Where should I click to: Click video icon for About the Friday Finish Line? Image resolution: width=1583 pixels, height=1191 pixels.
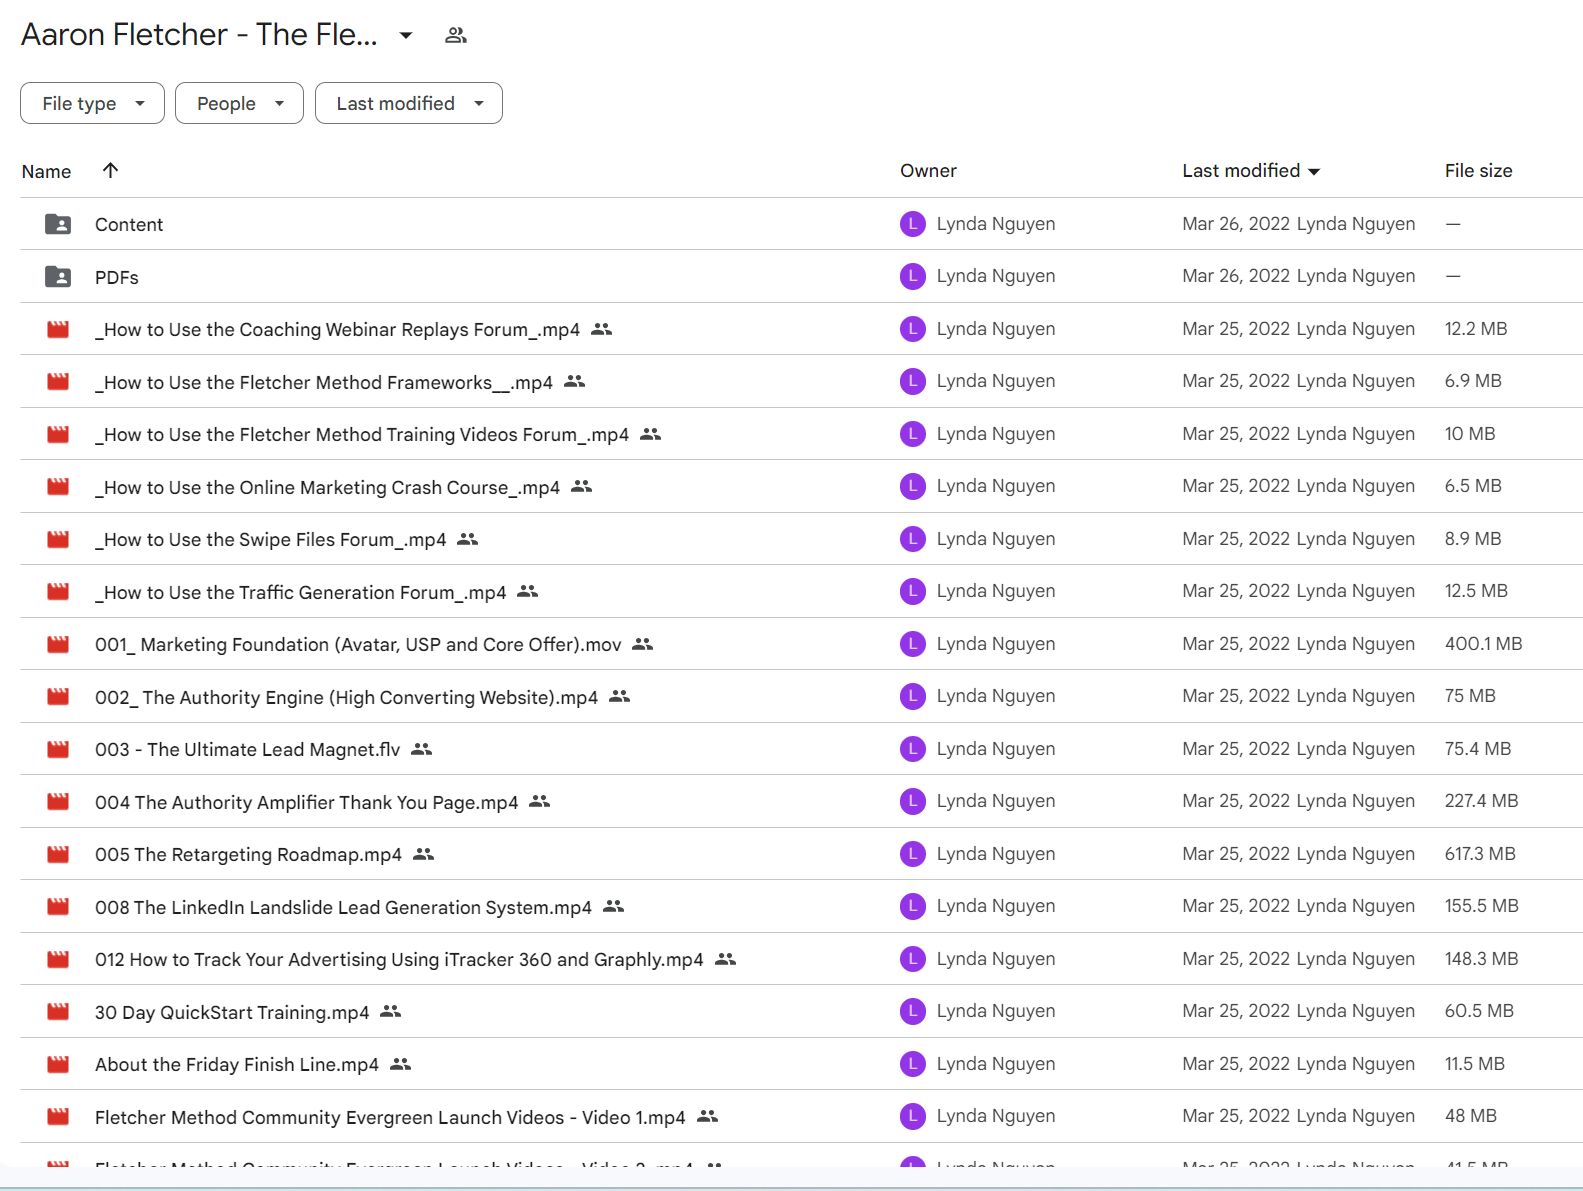coord(58,1064)
